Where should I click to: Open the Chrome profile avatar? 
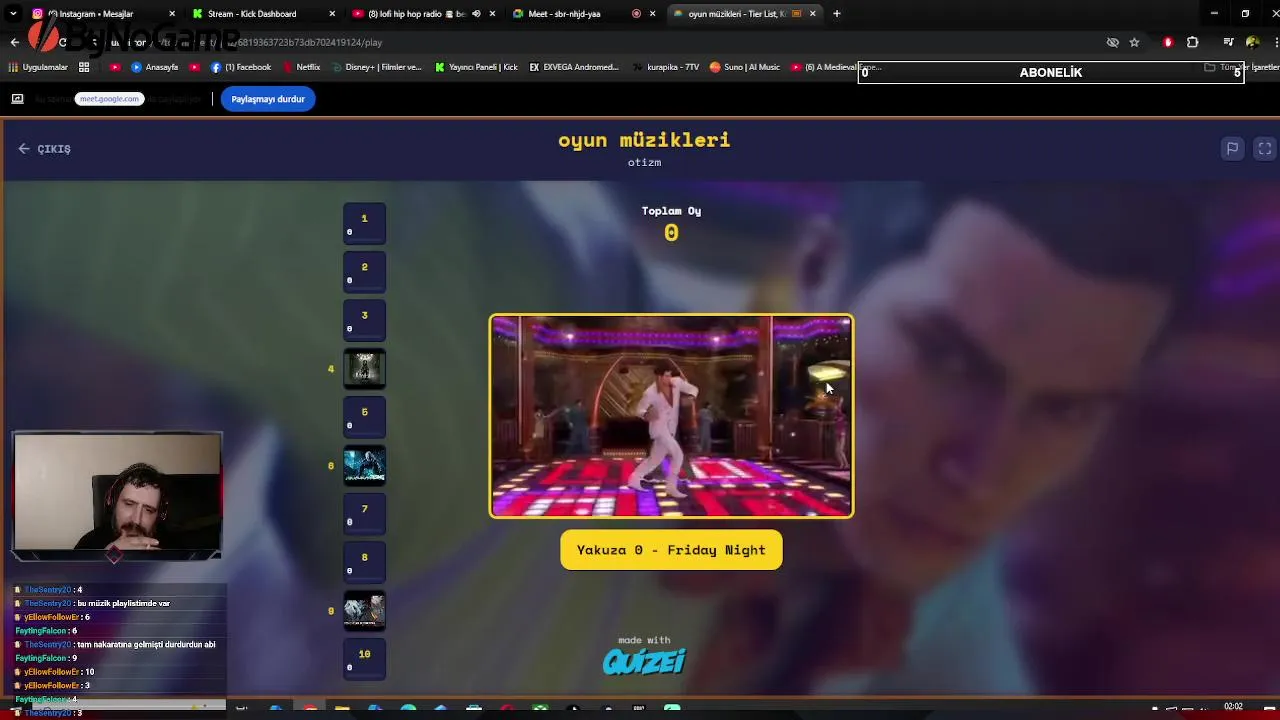1252,42
